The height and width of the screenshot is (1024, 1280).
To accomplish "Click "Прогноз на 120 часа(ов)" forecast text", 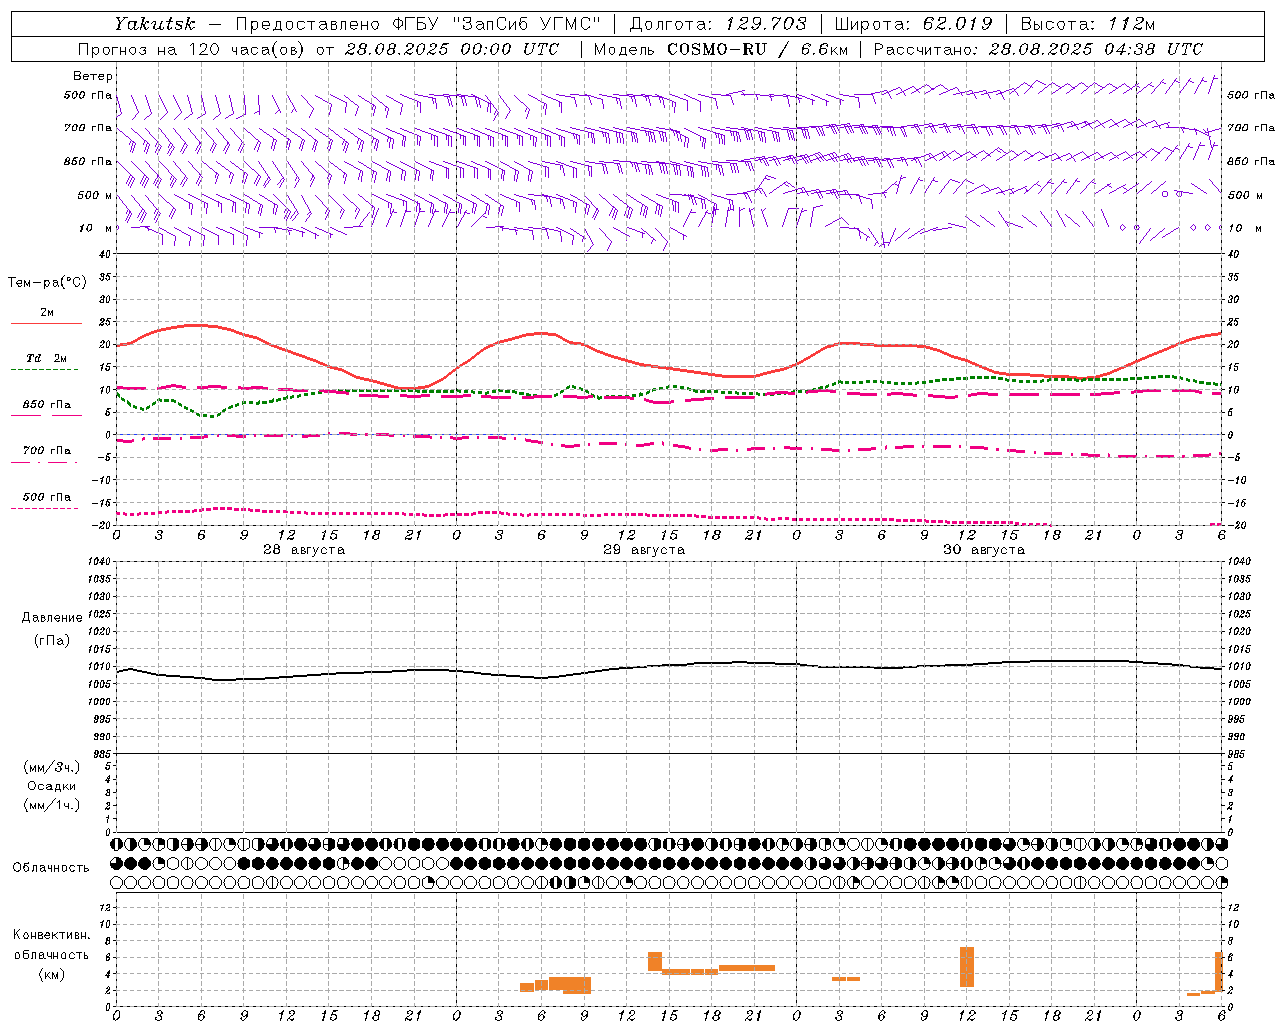I will coord(193,49).
